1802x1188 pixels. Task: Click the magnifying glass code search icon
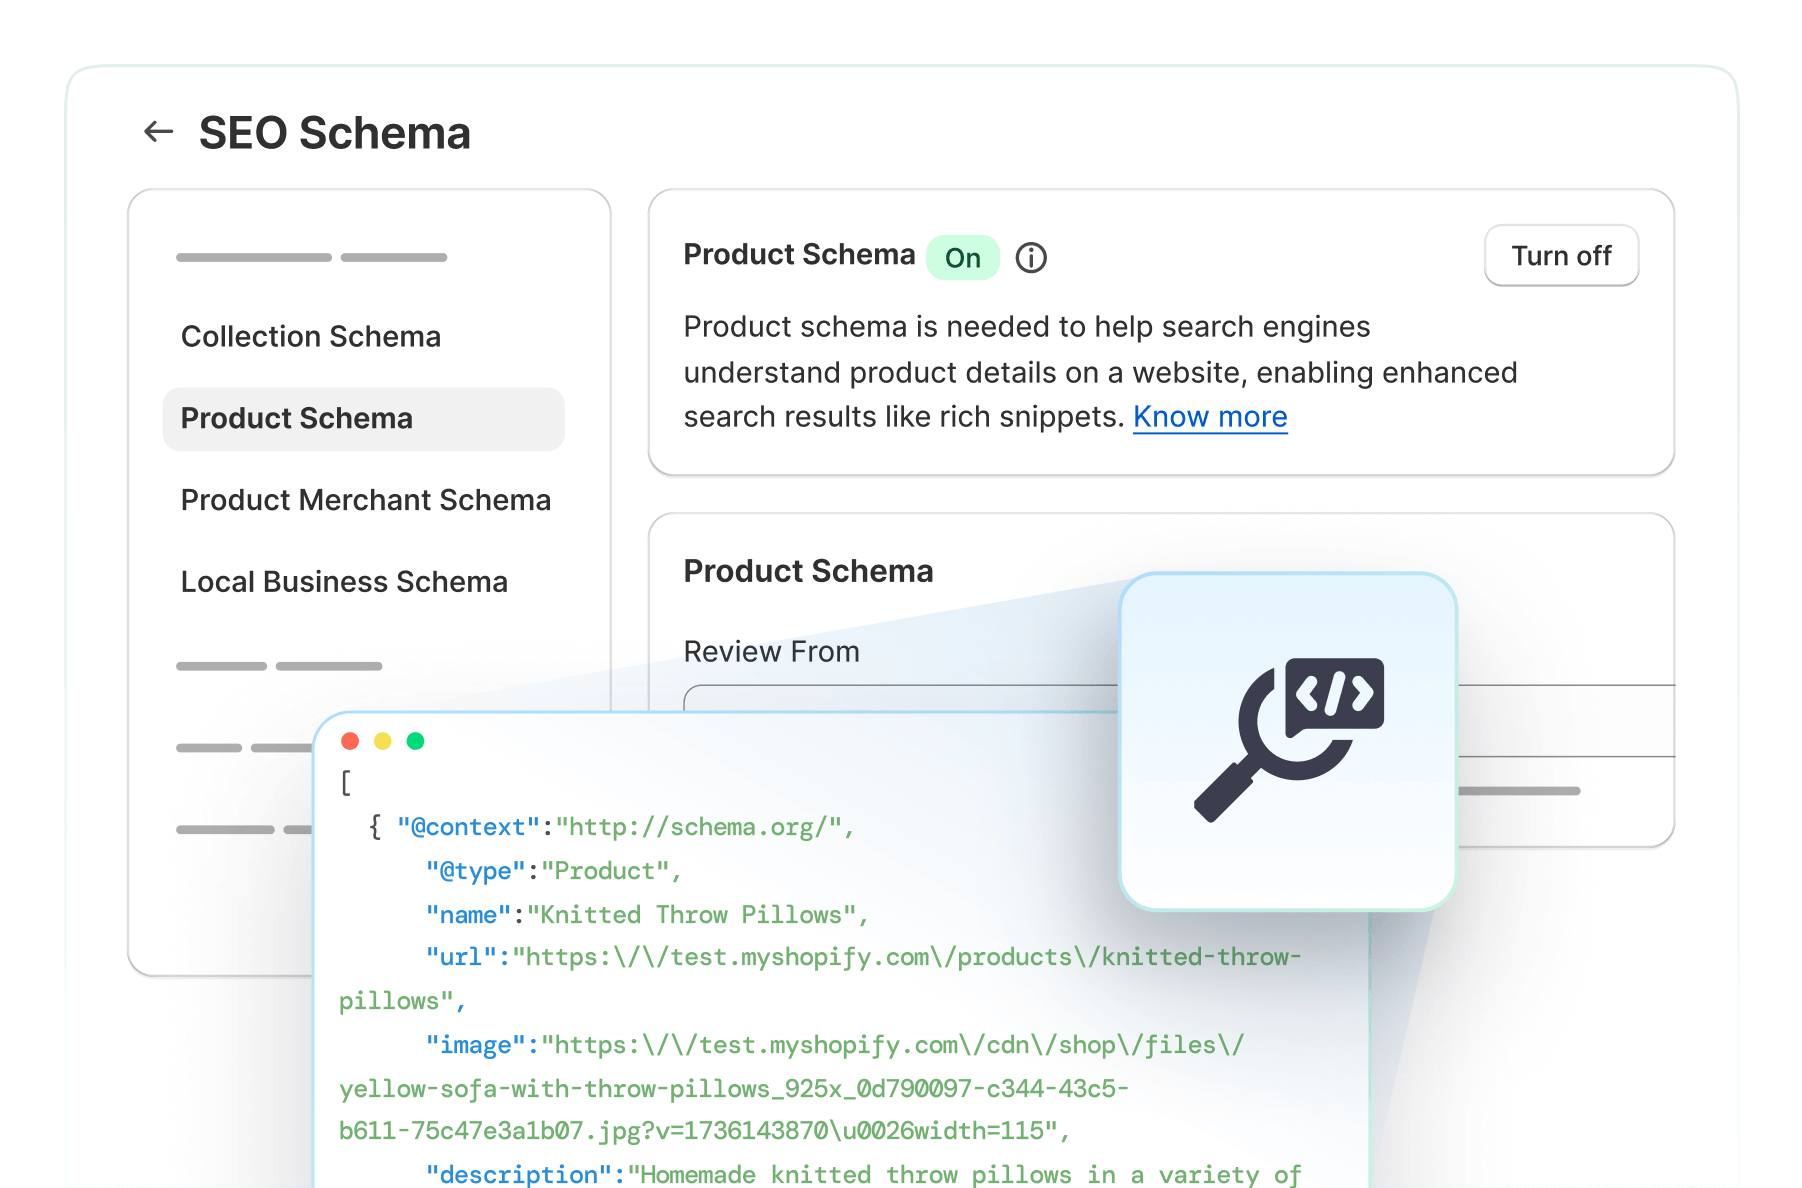(x=1288, y=740)
